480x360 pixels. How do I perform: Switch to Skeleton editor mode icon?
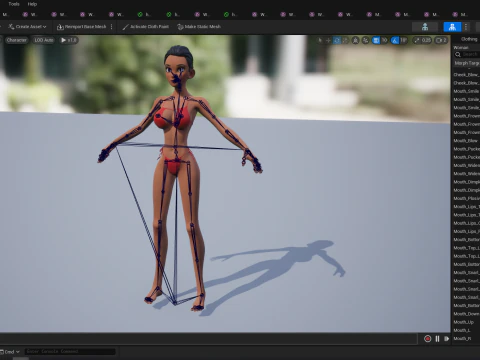click(x=425, y=27)
